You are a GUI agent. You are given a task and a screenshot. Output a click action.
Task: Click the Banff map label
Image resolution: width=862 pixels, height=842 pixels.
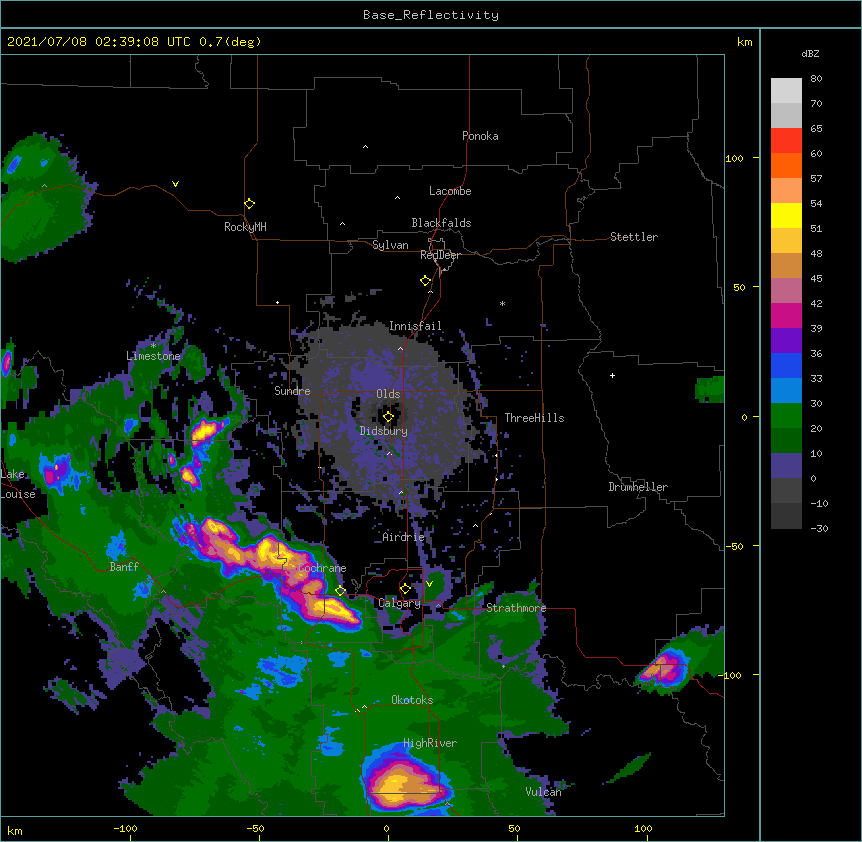pyautogui.click(x=124, y=567)
